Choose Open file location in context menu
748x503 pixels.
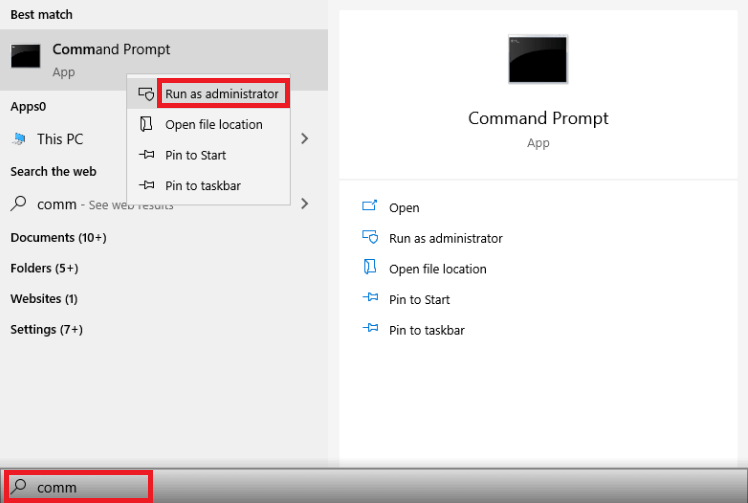(213, 124)
